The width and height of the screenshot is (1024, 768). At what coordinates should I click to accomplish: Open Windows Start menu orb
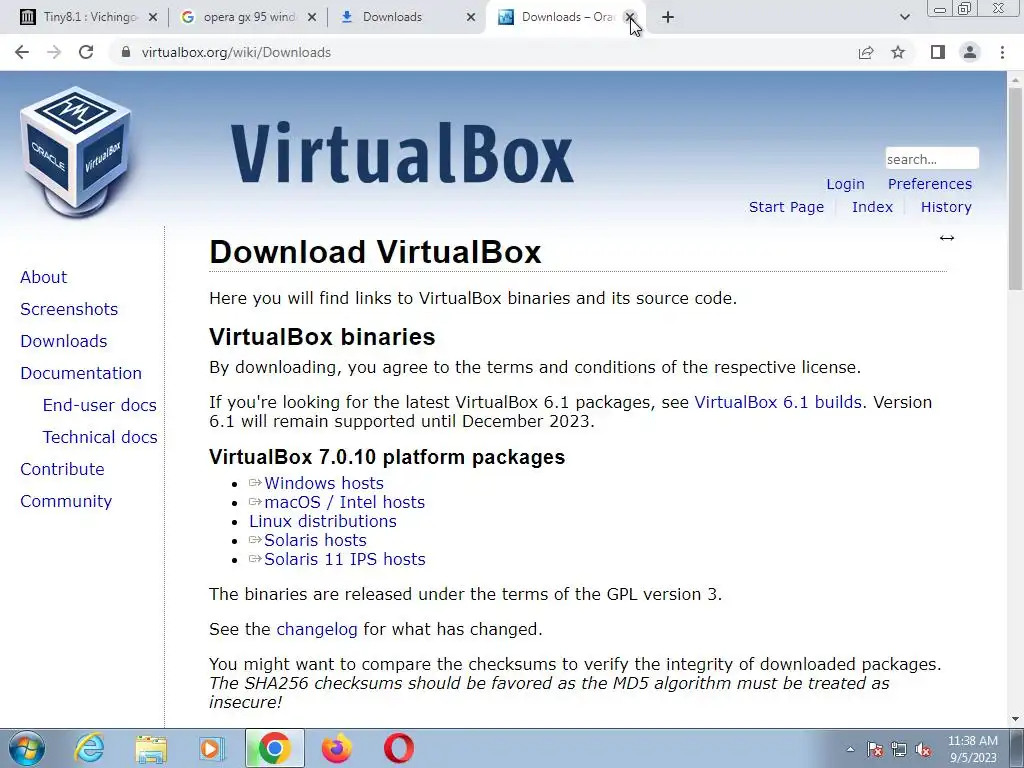tap(27, 748)
